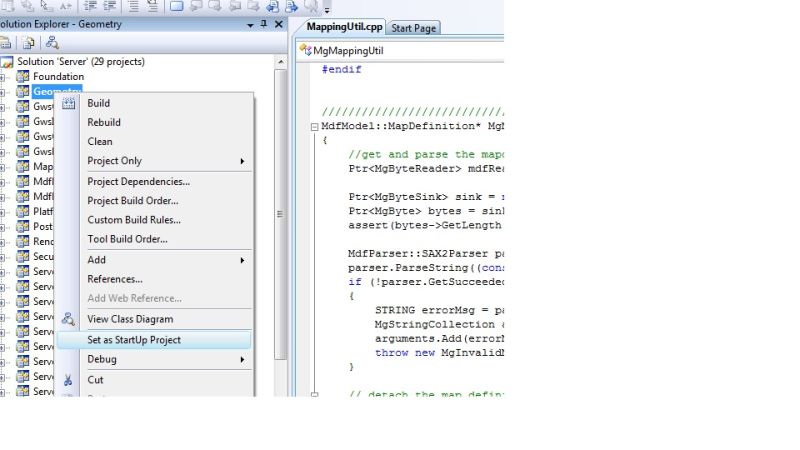Expand the Foundation project tree node
The width and height of the screenshot is (800, 450).
click(x=2, y=77)
